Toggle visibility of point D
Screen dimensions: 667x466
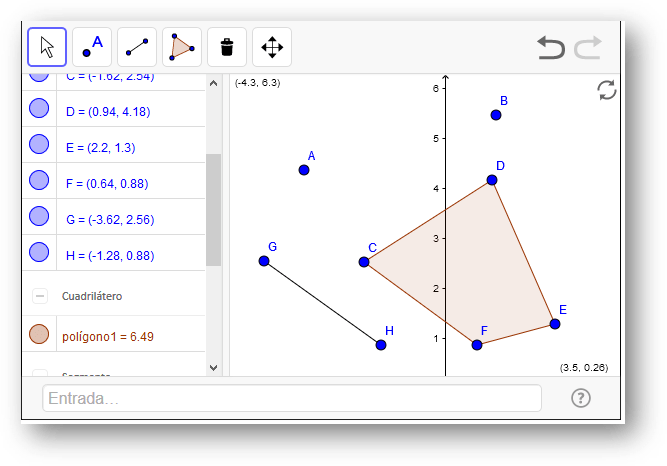pyautogui.click(x=39, y=108)
